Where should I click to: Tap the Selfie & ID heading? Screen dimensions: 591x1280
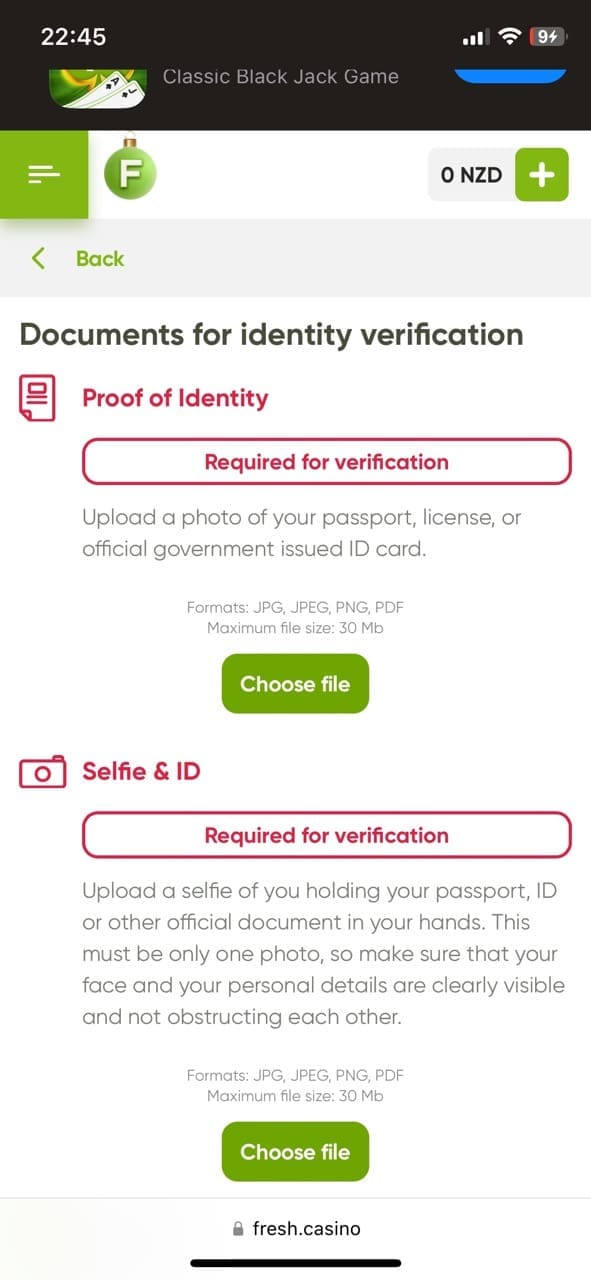[141, 771]
